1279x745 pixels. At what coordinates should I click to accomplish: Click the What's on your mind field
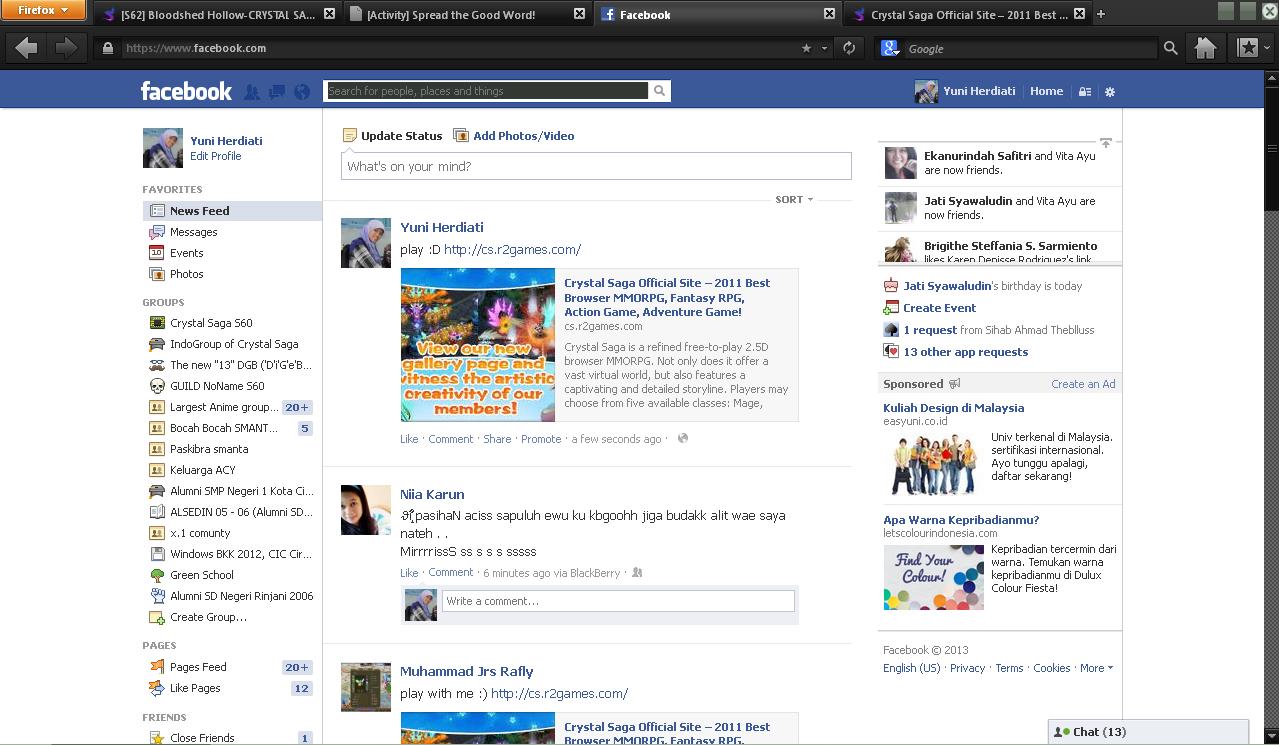coord(596,166)
